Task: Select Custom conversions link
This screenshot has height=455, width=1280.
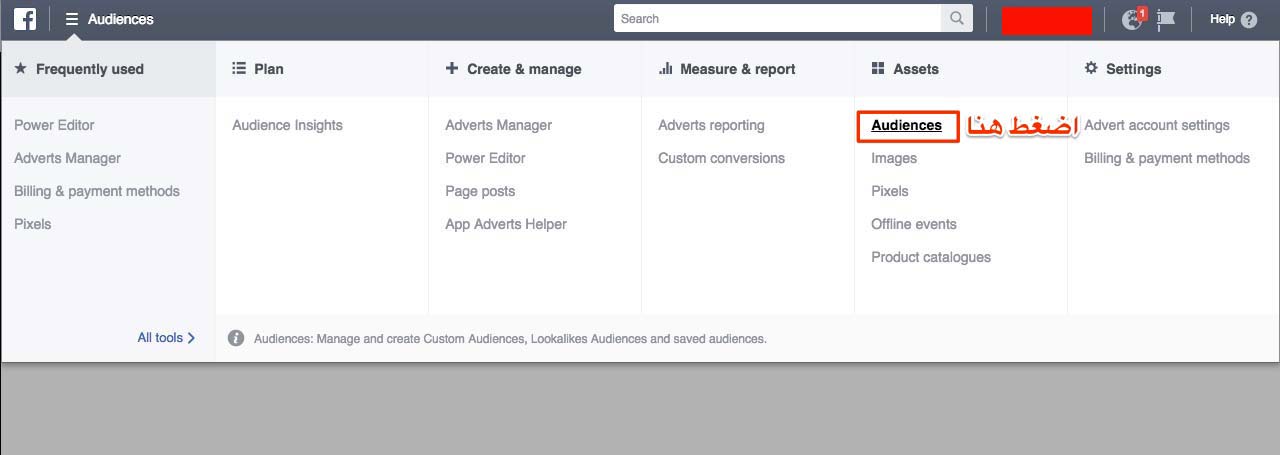Action: (721, 158)
